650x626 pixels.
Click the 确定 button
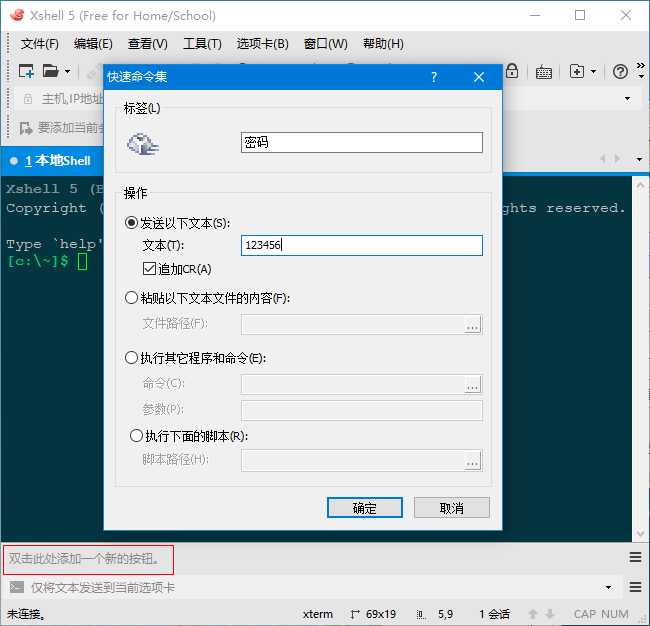pyautogui.click(x=364, y=508)
